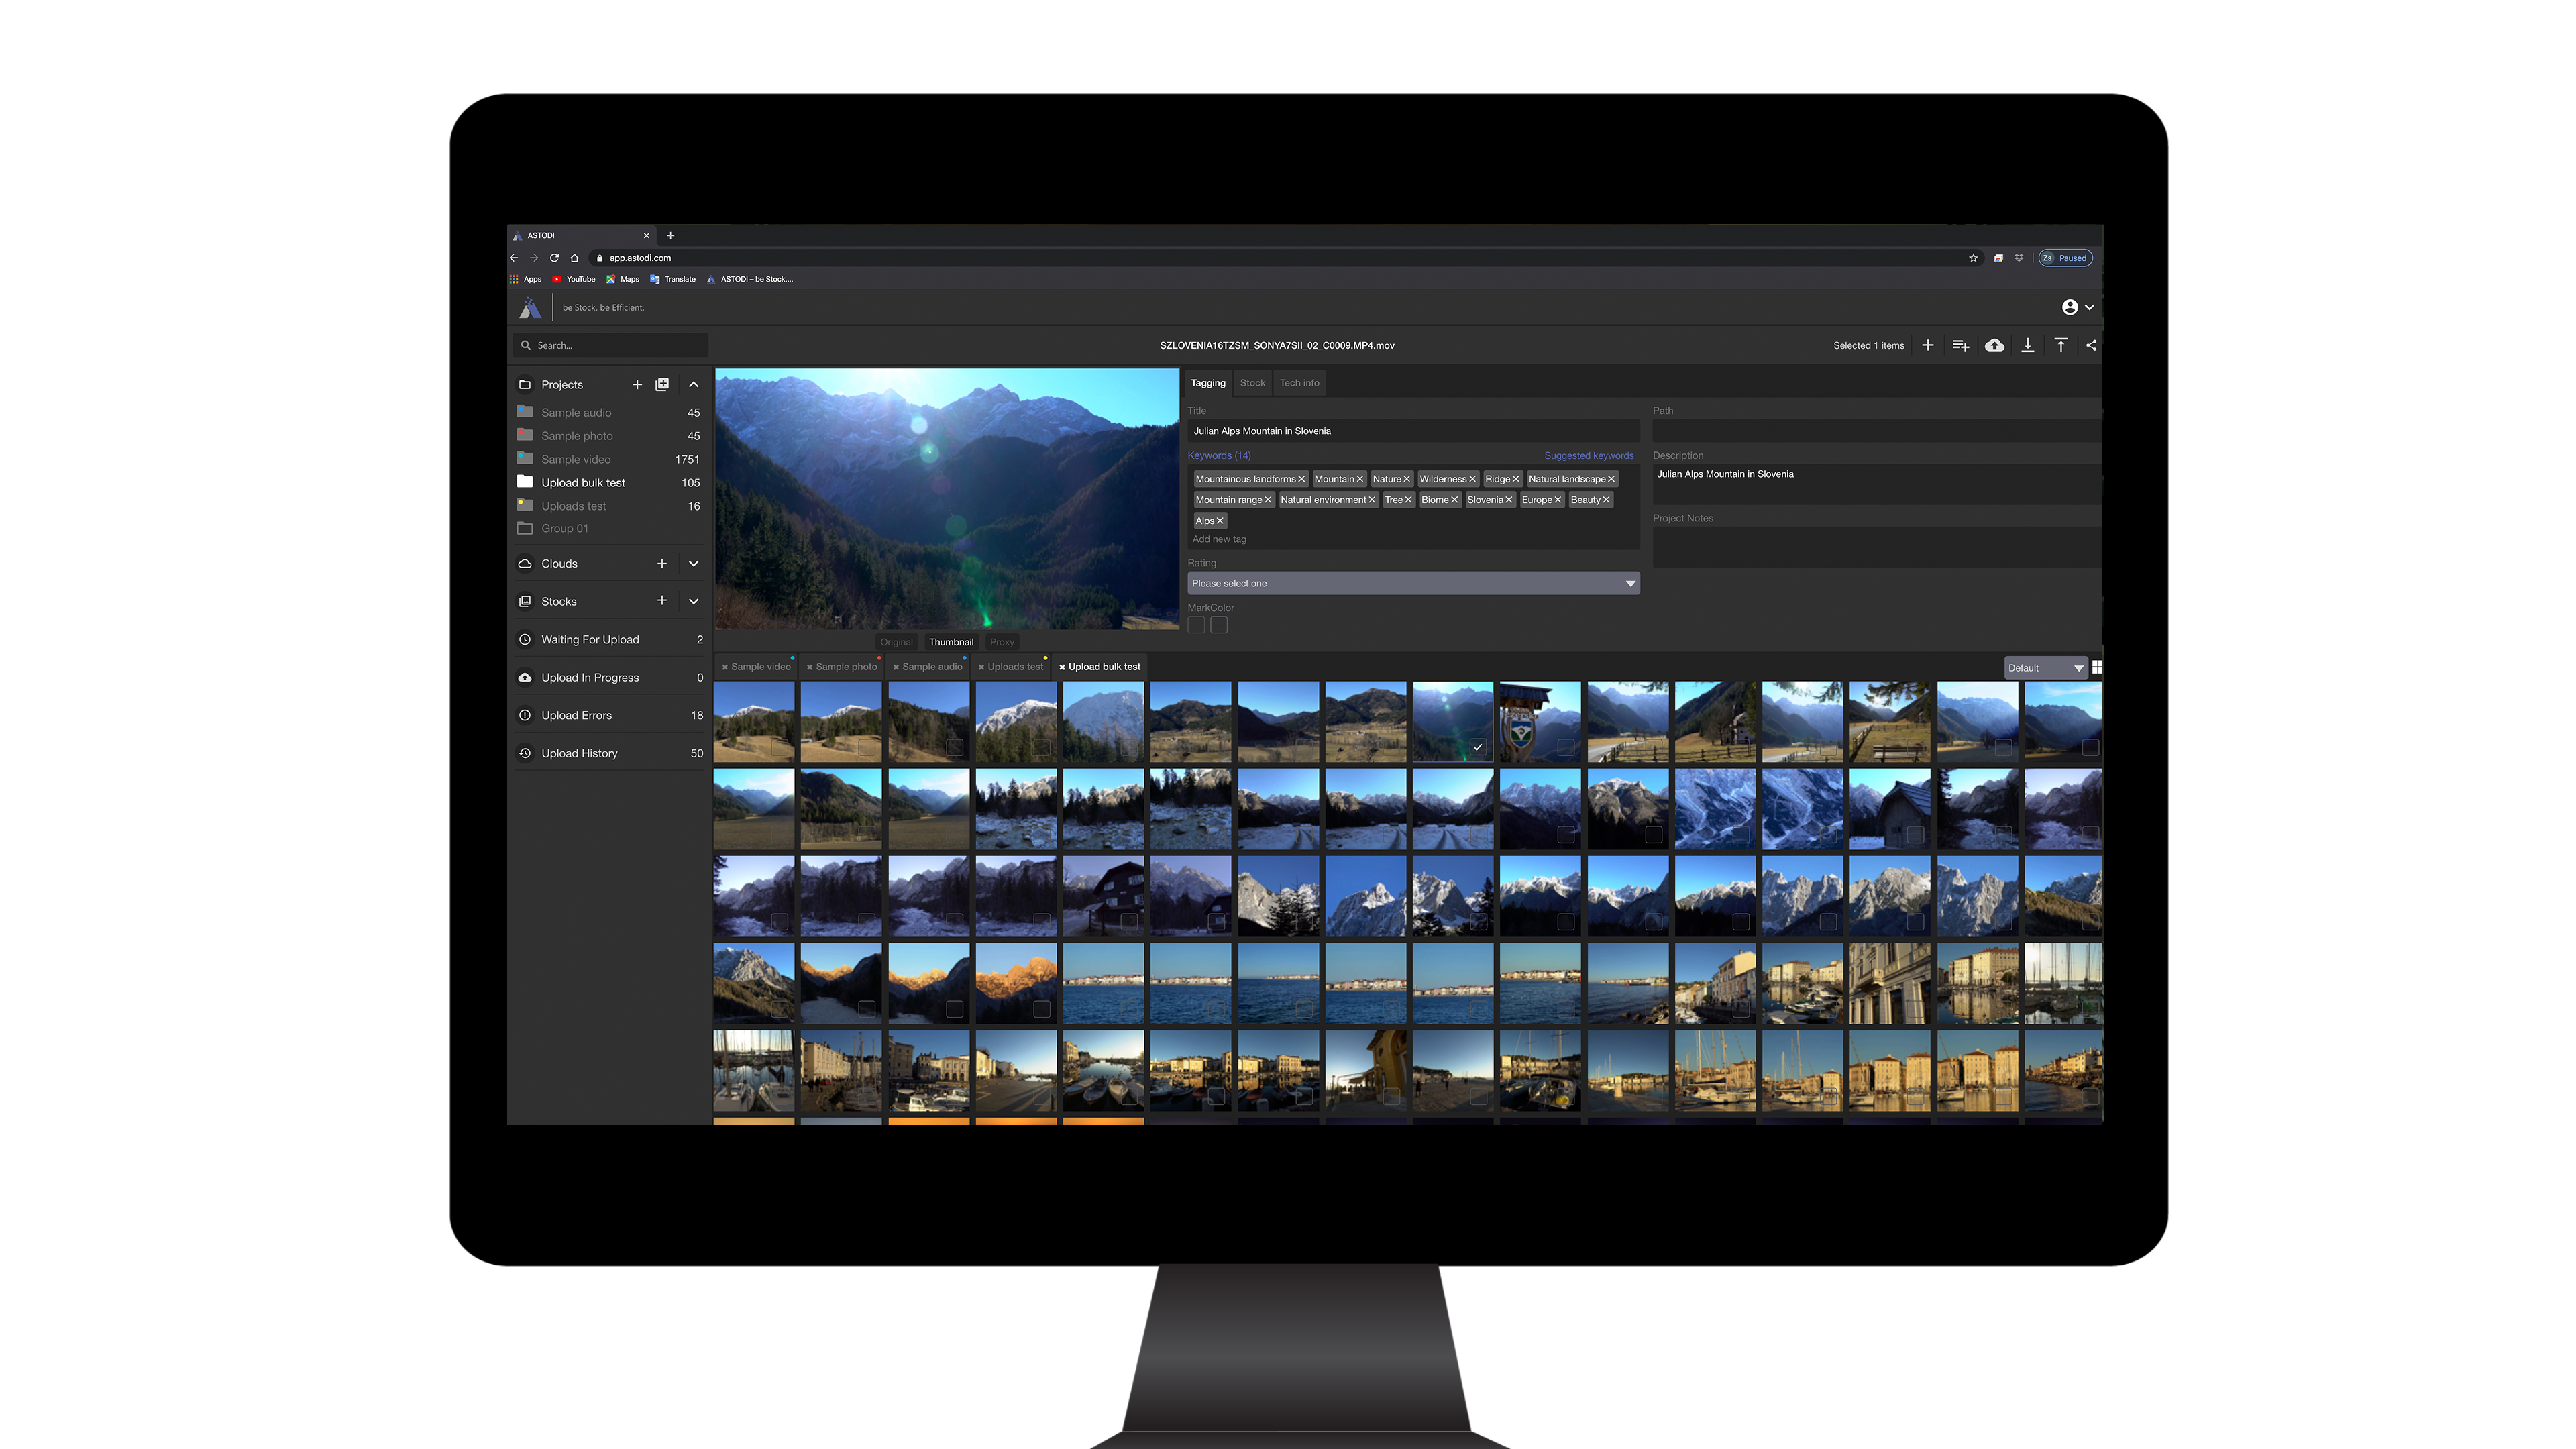The height and width of the screenshot is (1449, 2576).
Task: Open Upload Errors in the sidebar
Action: [576, 715]
